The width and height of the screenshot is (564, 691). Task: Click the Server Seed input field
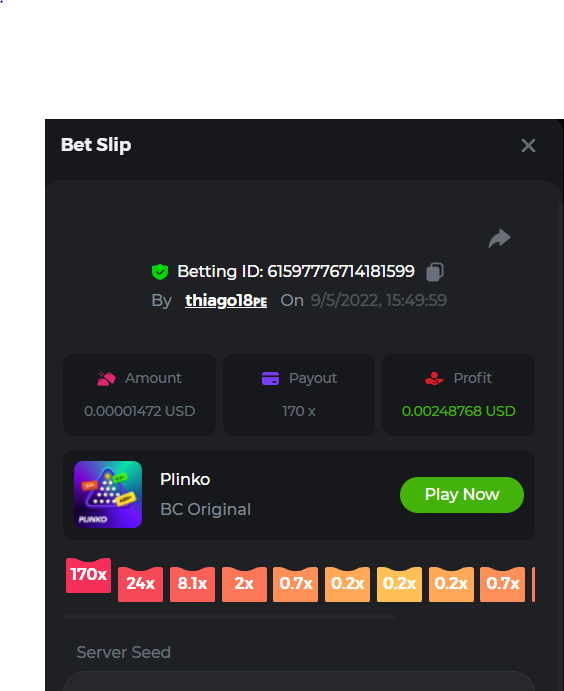tap(299, 681)
